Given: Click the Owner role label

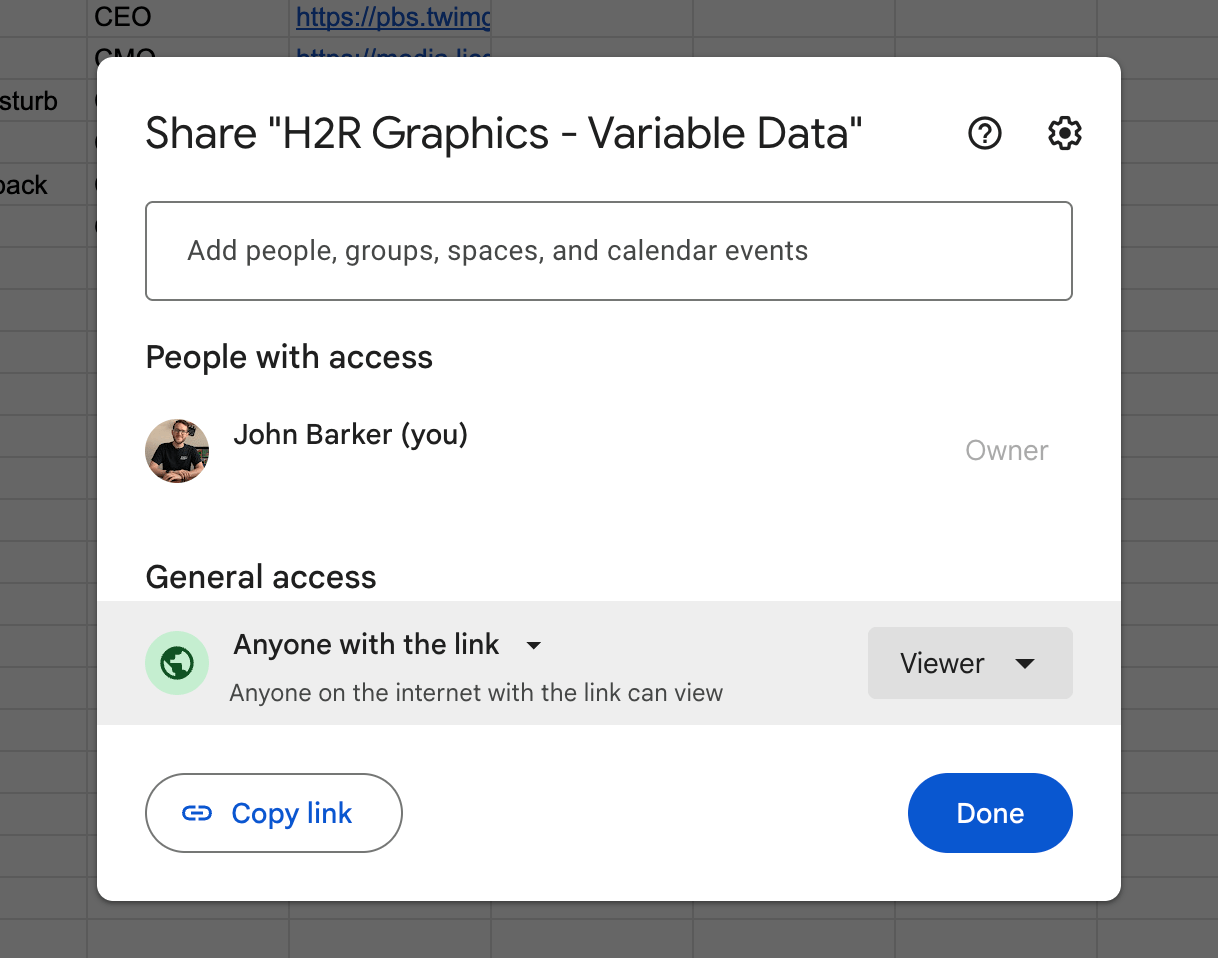Looking at the screenshot, I should 1006,450.
